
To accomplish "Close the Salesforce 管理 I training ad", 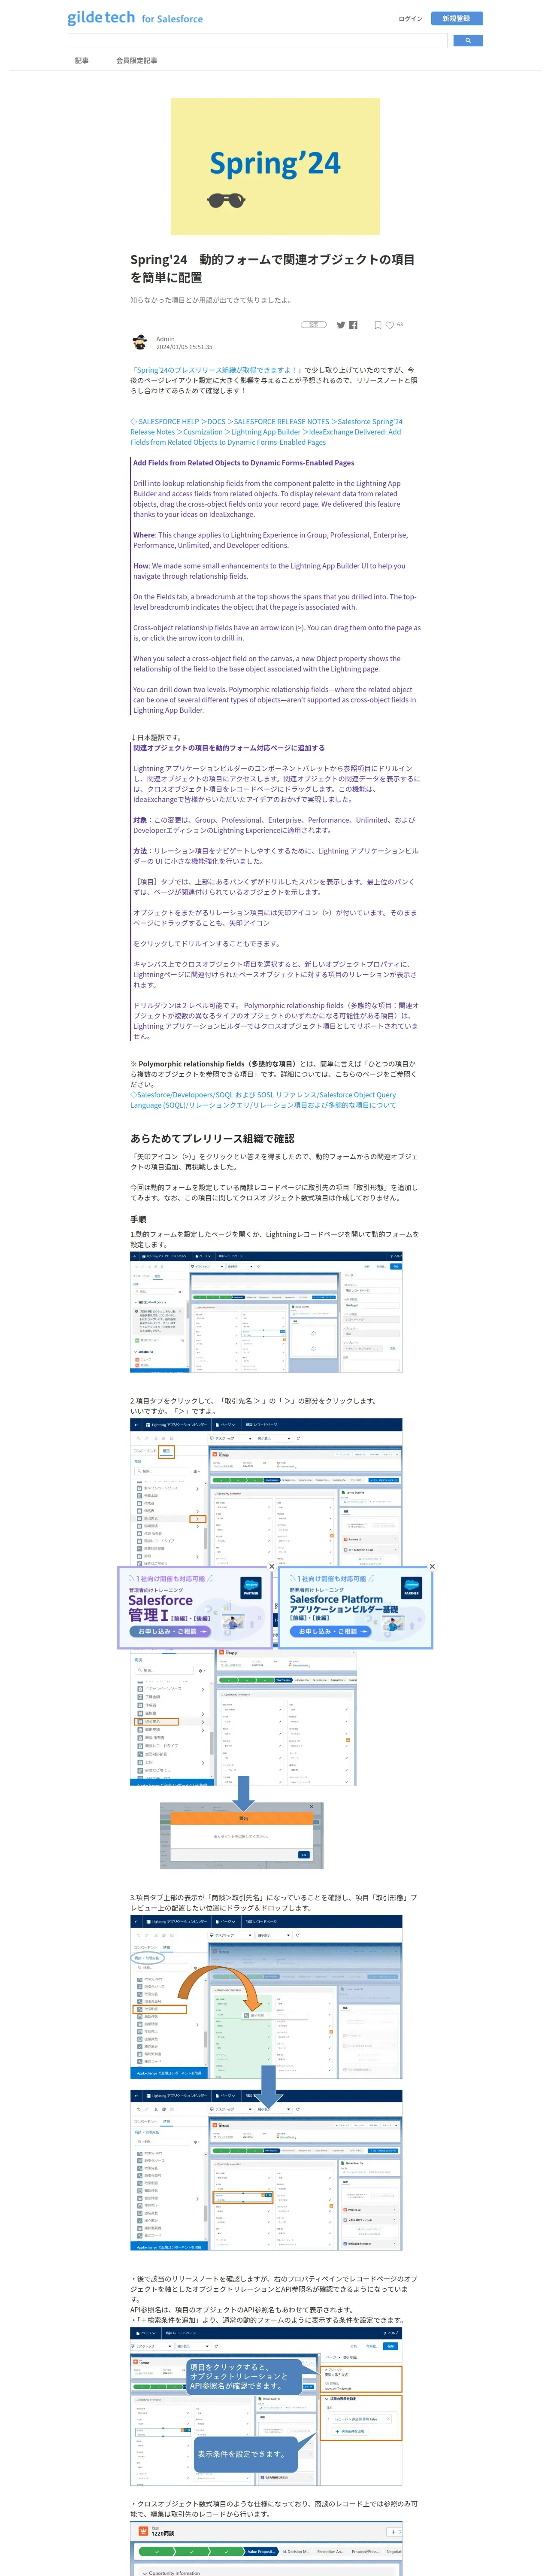I will [271, 1567].
